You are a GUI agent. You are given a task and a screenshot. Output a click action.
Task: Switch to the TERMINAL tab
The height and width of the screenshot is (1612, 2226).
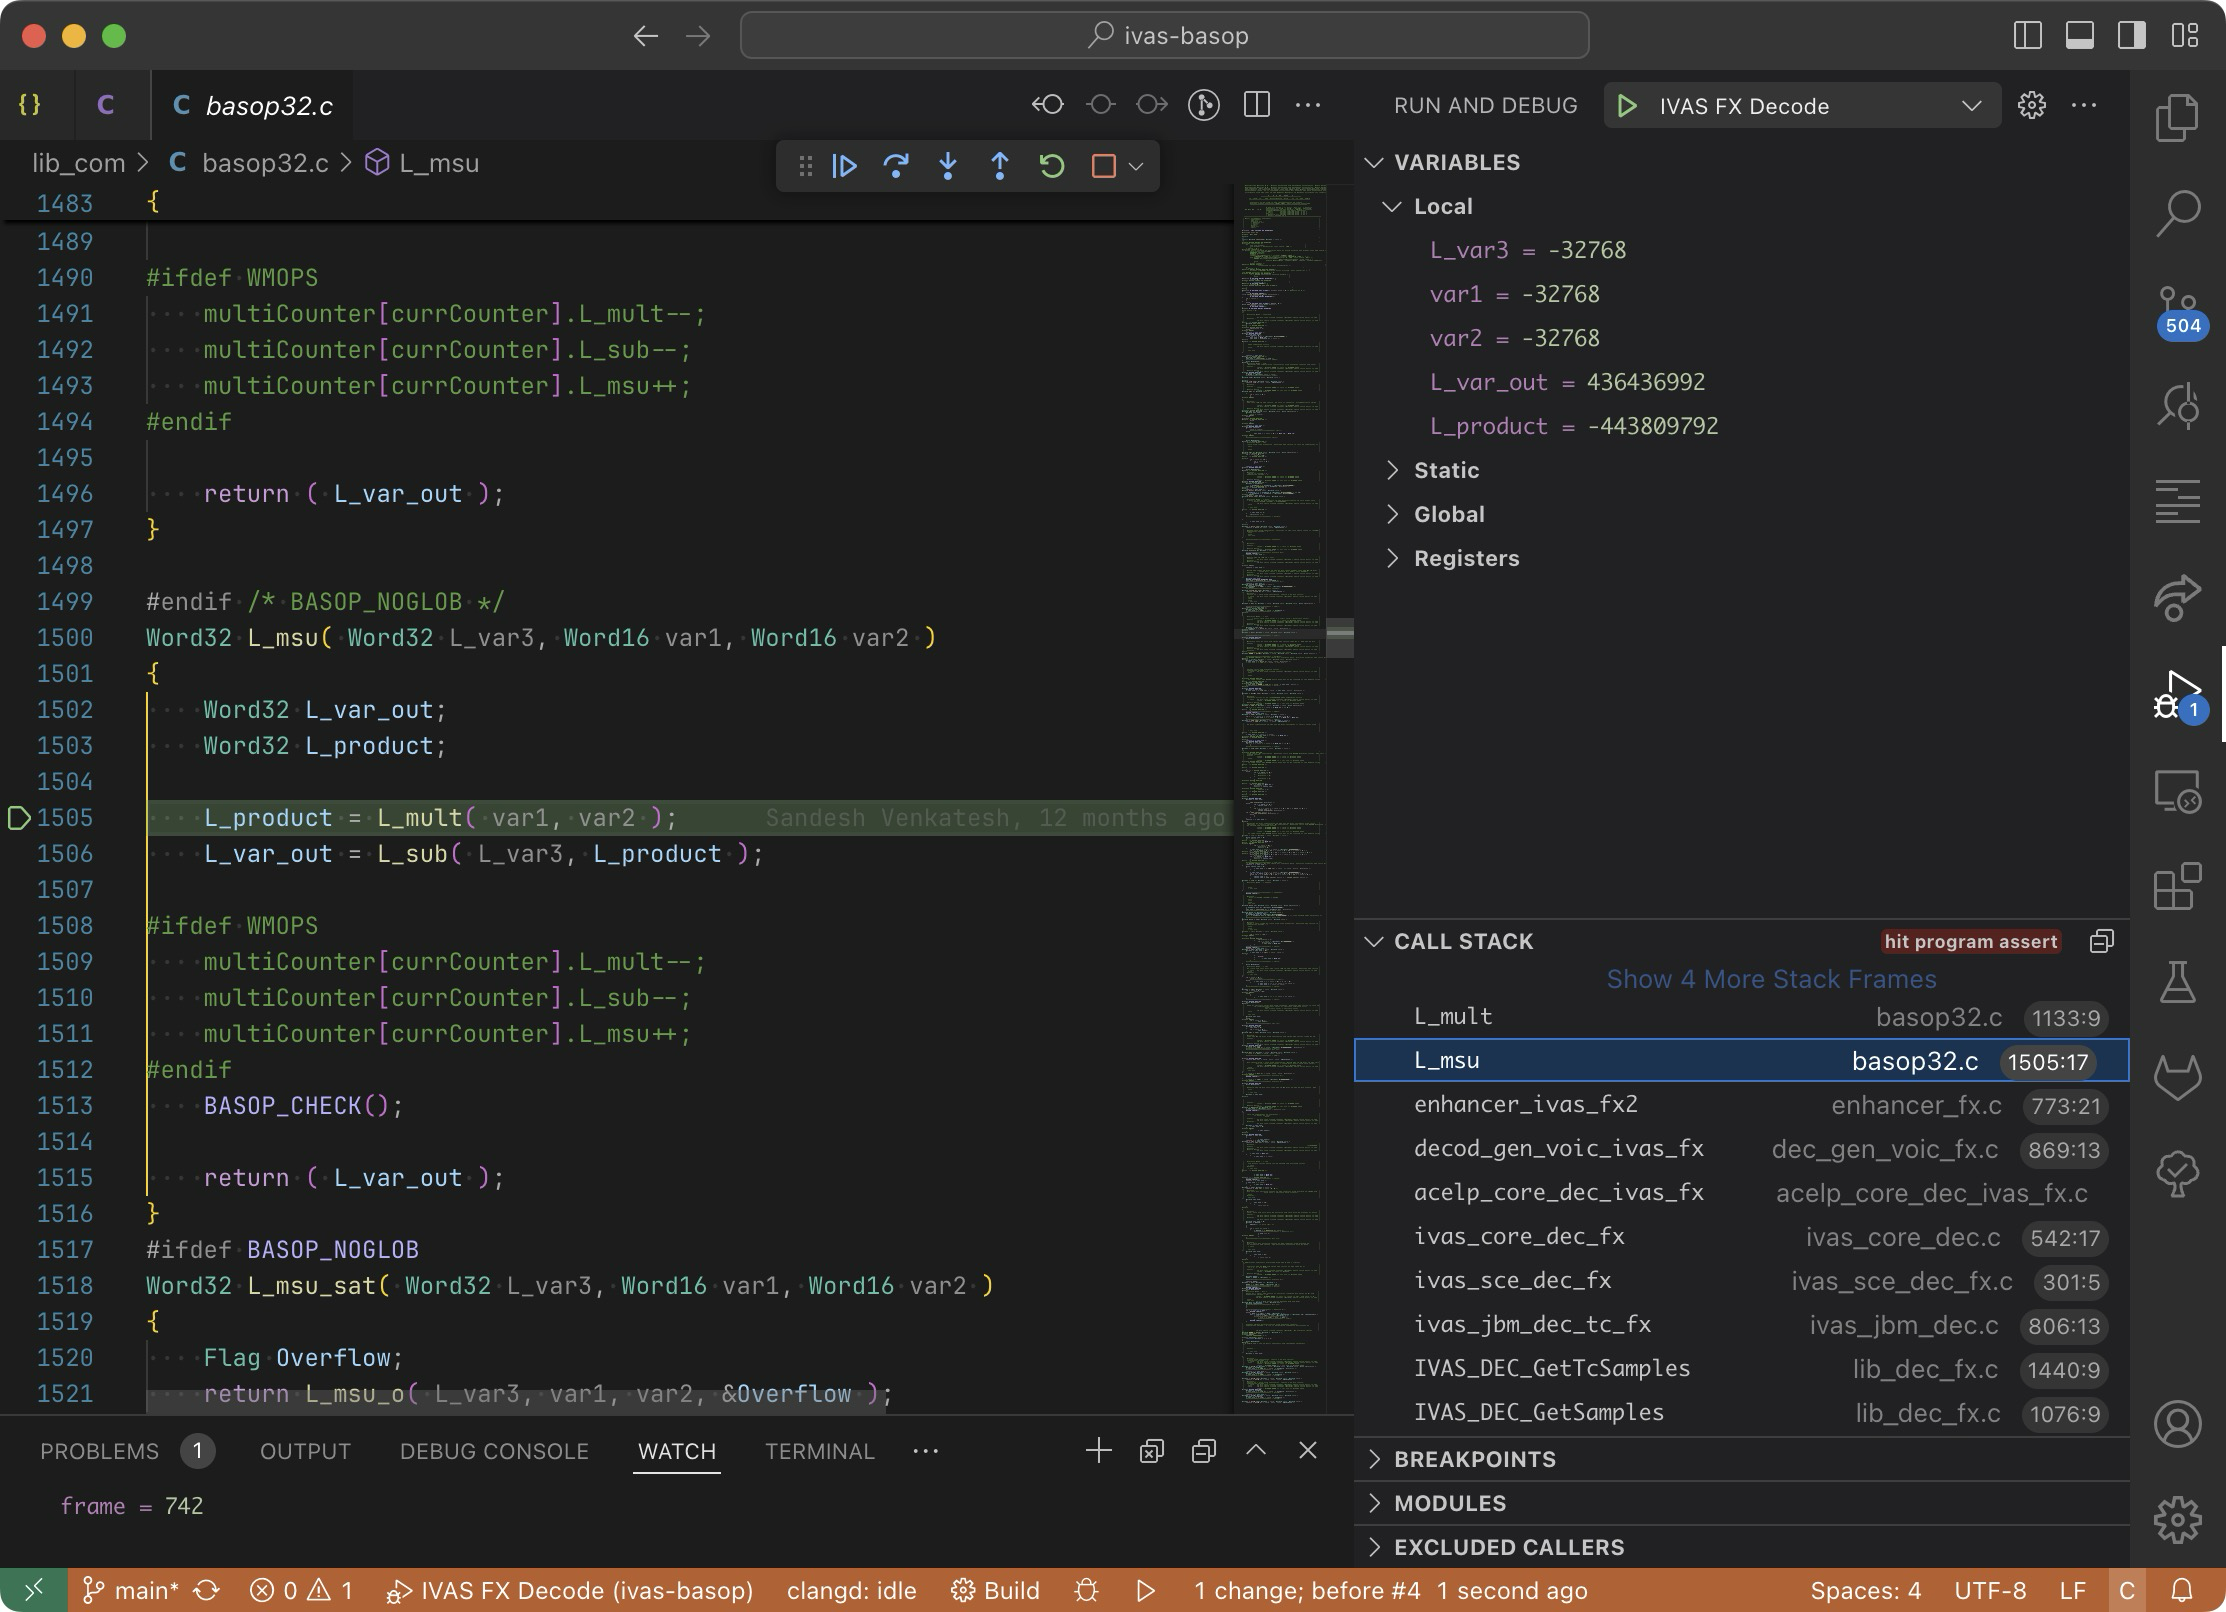[819, 1451]
